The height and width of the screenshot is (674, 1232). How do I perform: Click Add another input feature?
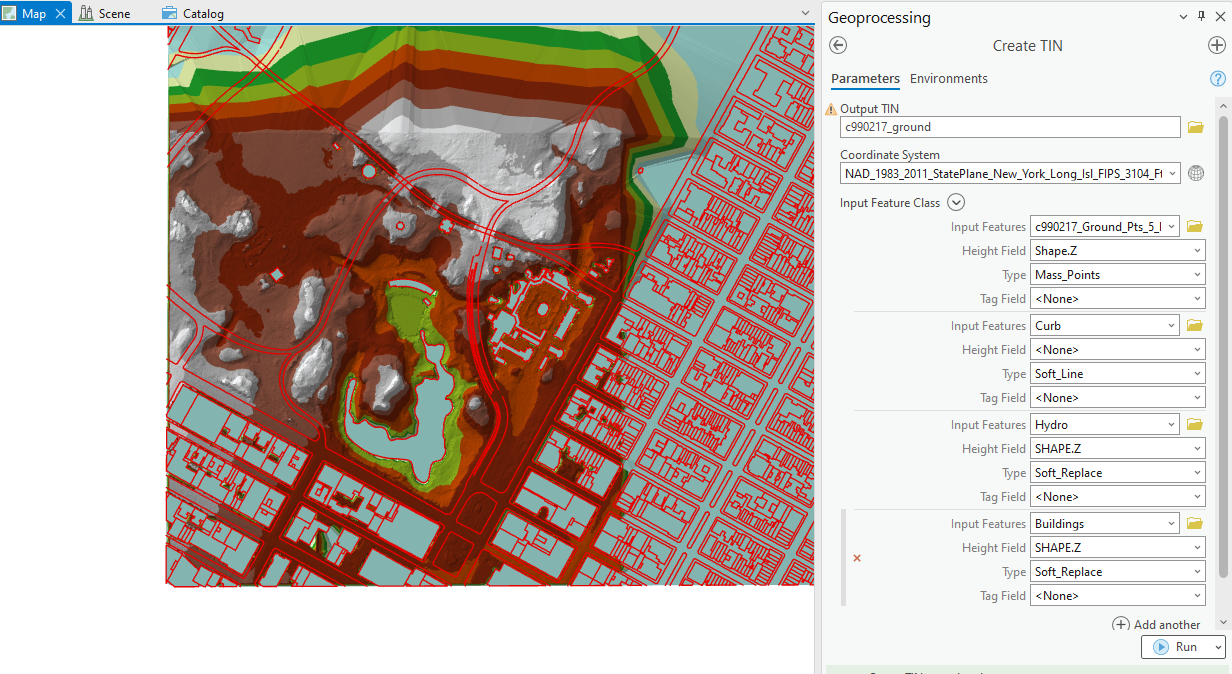pyautogui.click(x=1156, y=625)
